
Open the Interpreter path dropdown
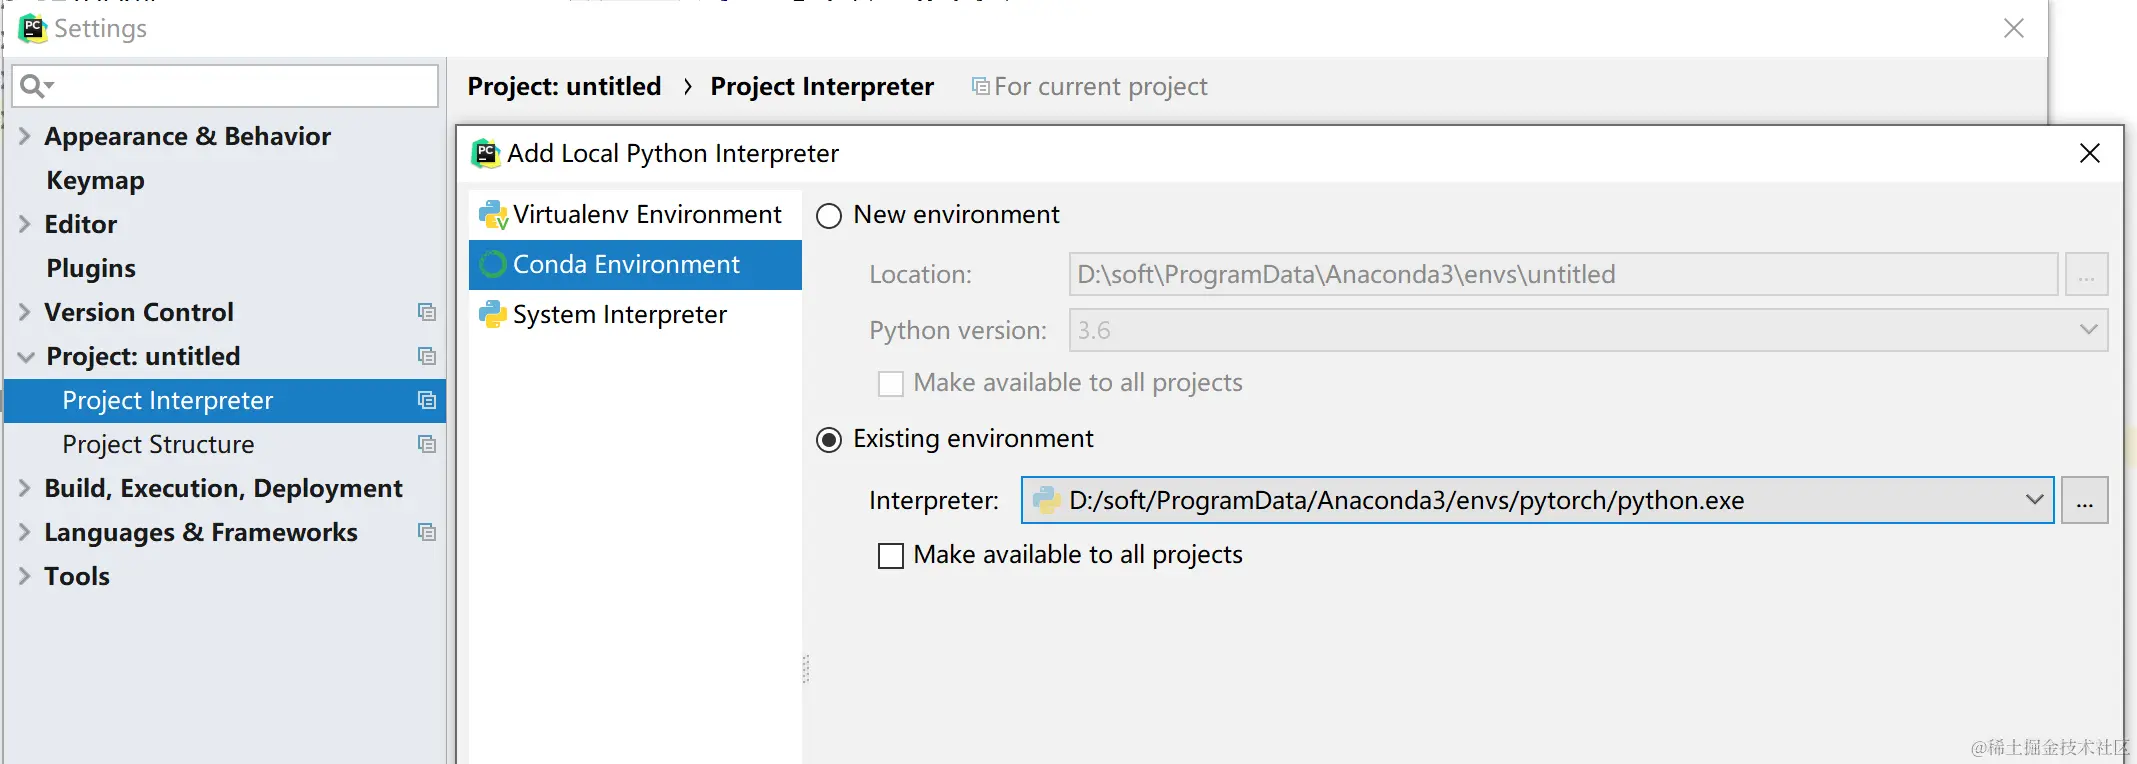pos(2034,500)
